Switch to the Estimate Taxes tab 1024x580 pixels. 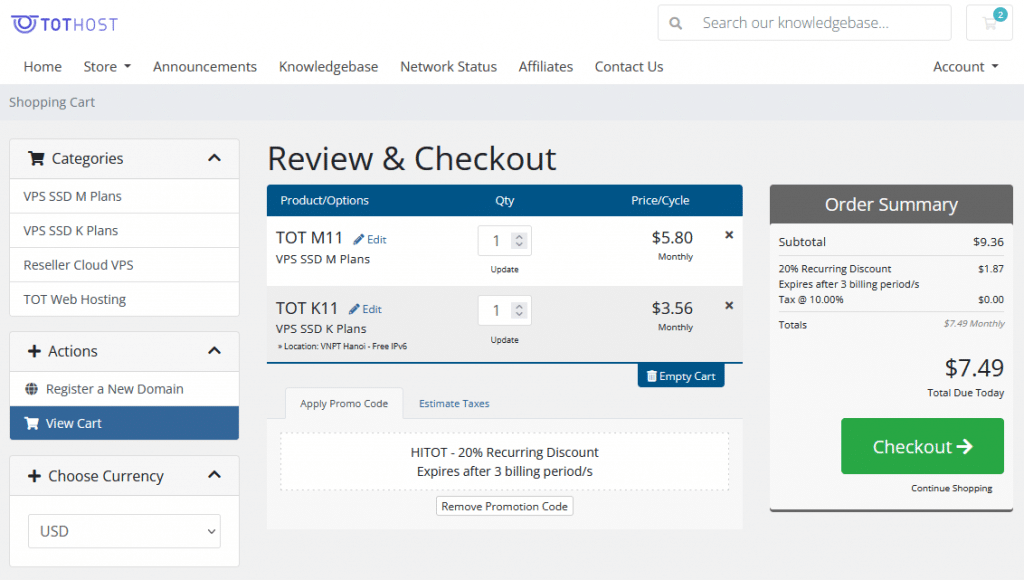(x=454, y=404)
